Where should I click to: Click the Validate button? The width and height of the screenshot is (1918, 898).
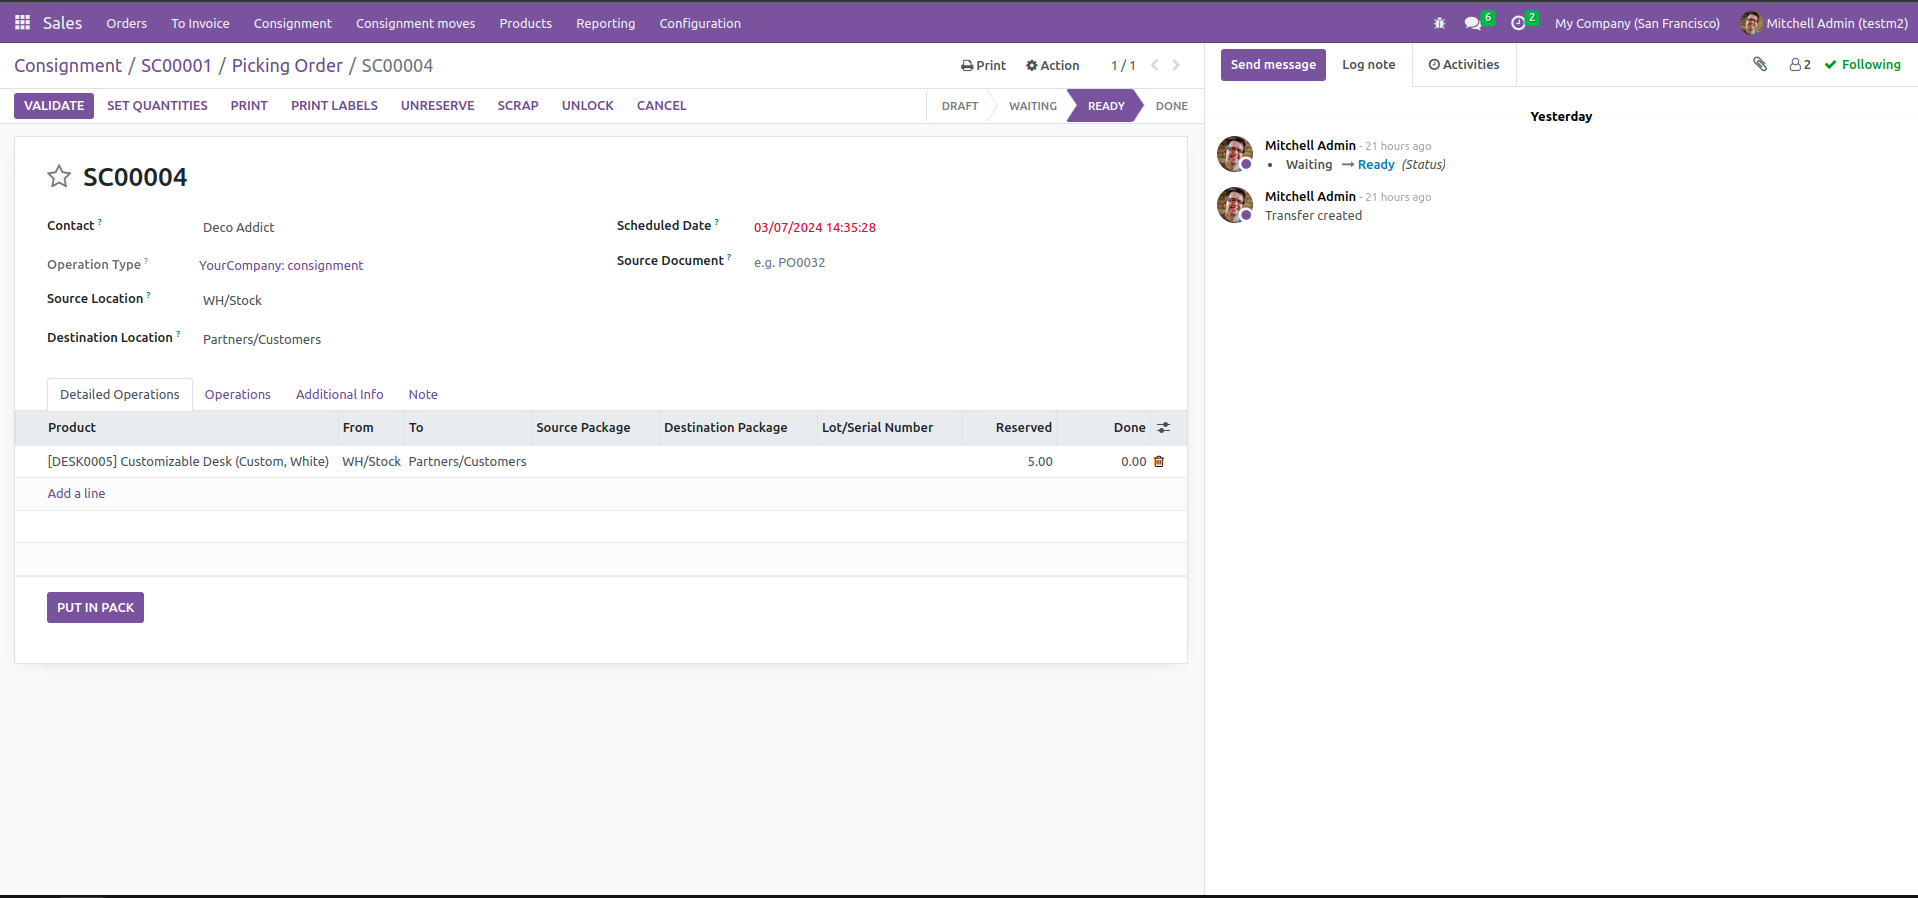54,105
